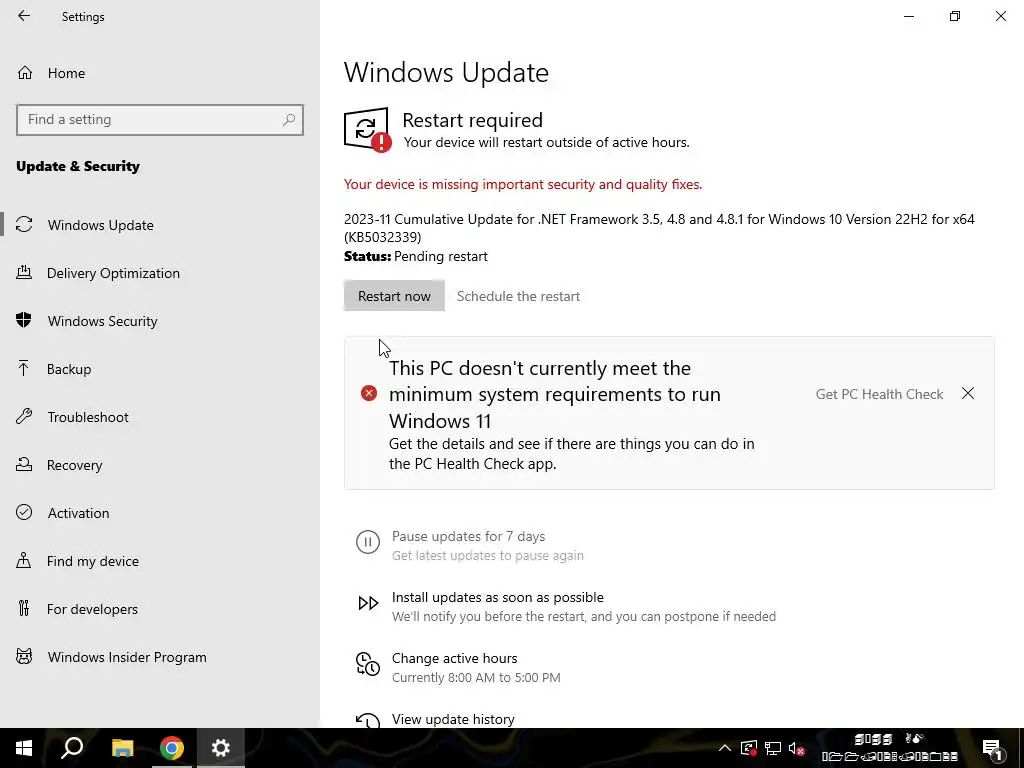Click the clock icon for active hours
Image resolution: width=1024 pixels, height=768 pixels.
368,664
